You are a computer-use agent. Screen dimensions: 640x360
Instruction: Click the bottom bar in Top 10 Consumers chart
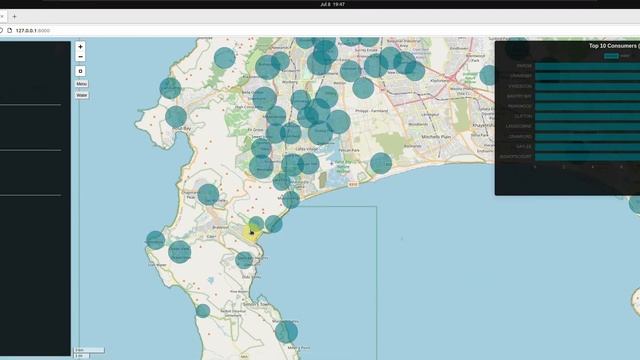tap(587, 157)
